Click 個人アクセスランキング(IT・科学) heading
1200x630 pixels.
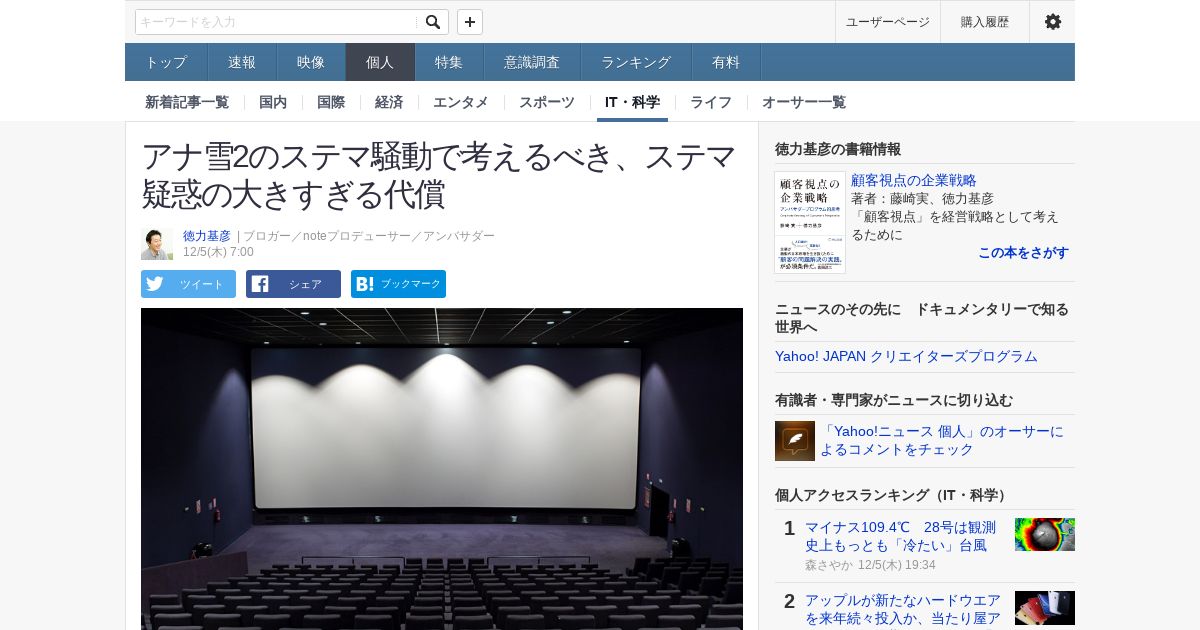pos(894,495)
